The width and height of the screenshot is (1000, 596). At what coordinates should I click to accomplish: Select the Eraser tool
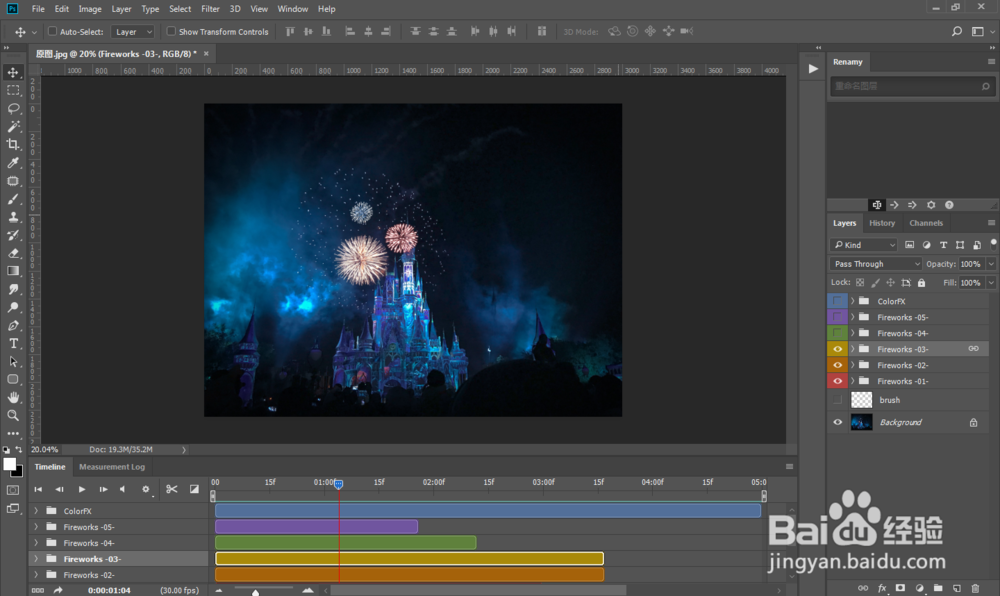13,253
